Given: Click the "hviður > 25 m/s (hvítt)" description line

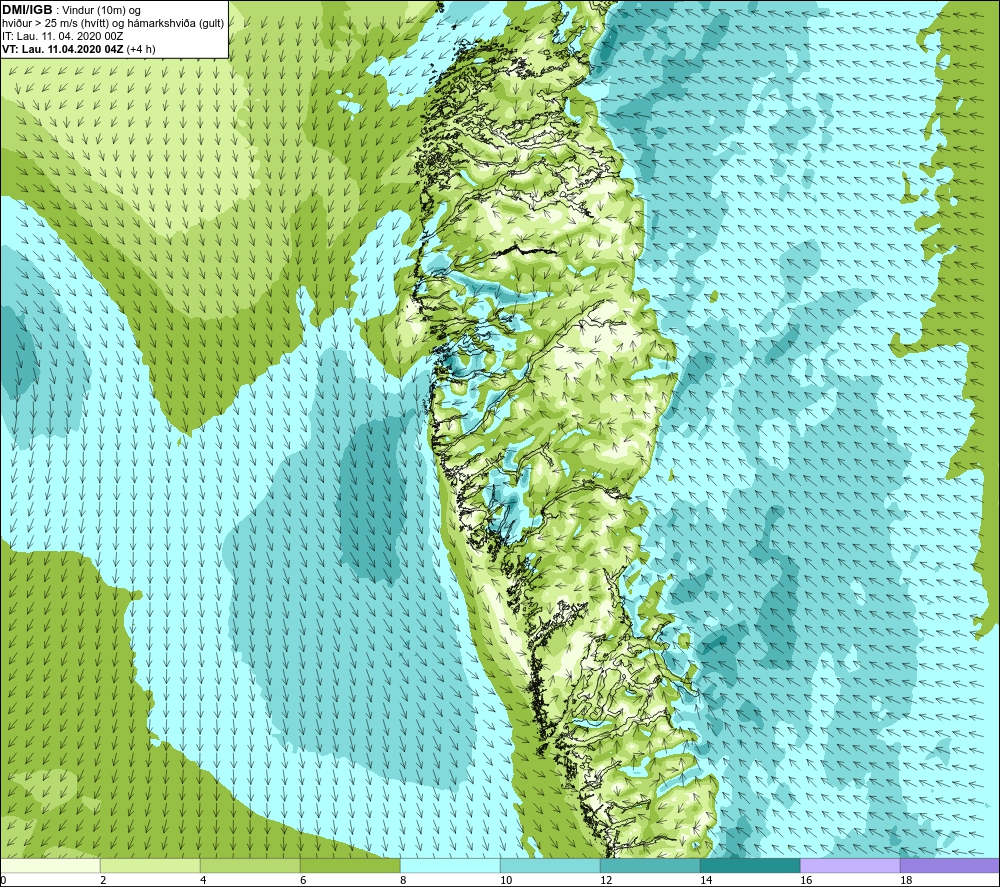Looking at the screenshot, I should click(113, 23).
